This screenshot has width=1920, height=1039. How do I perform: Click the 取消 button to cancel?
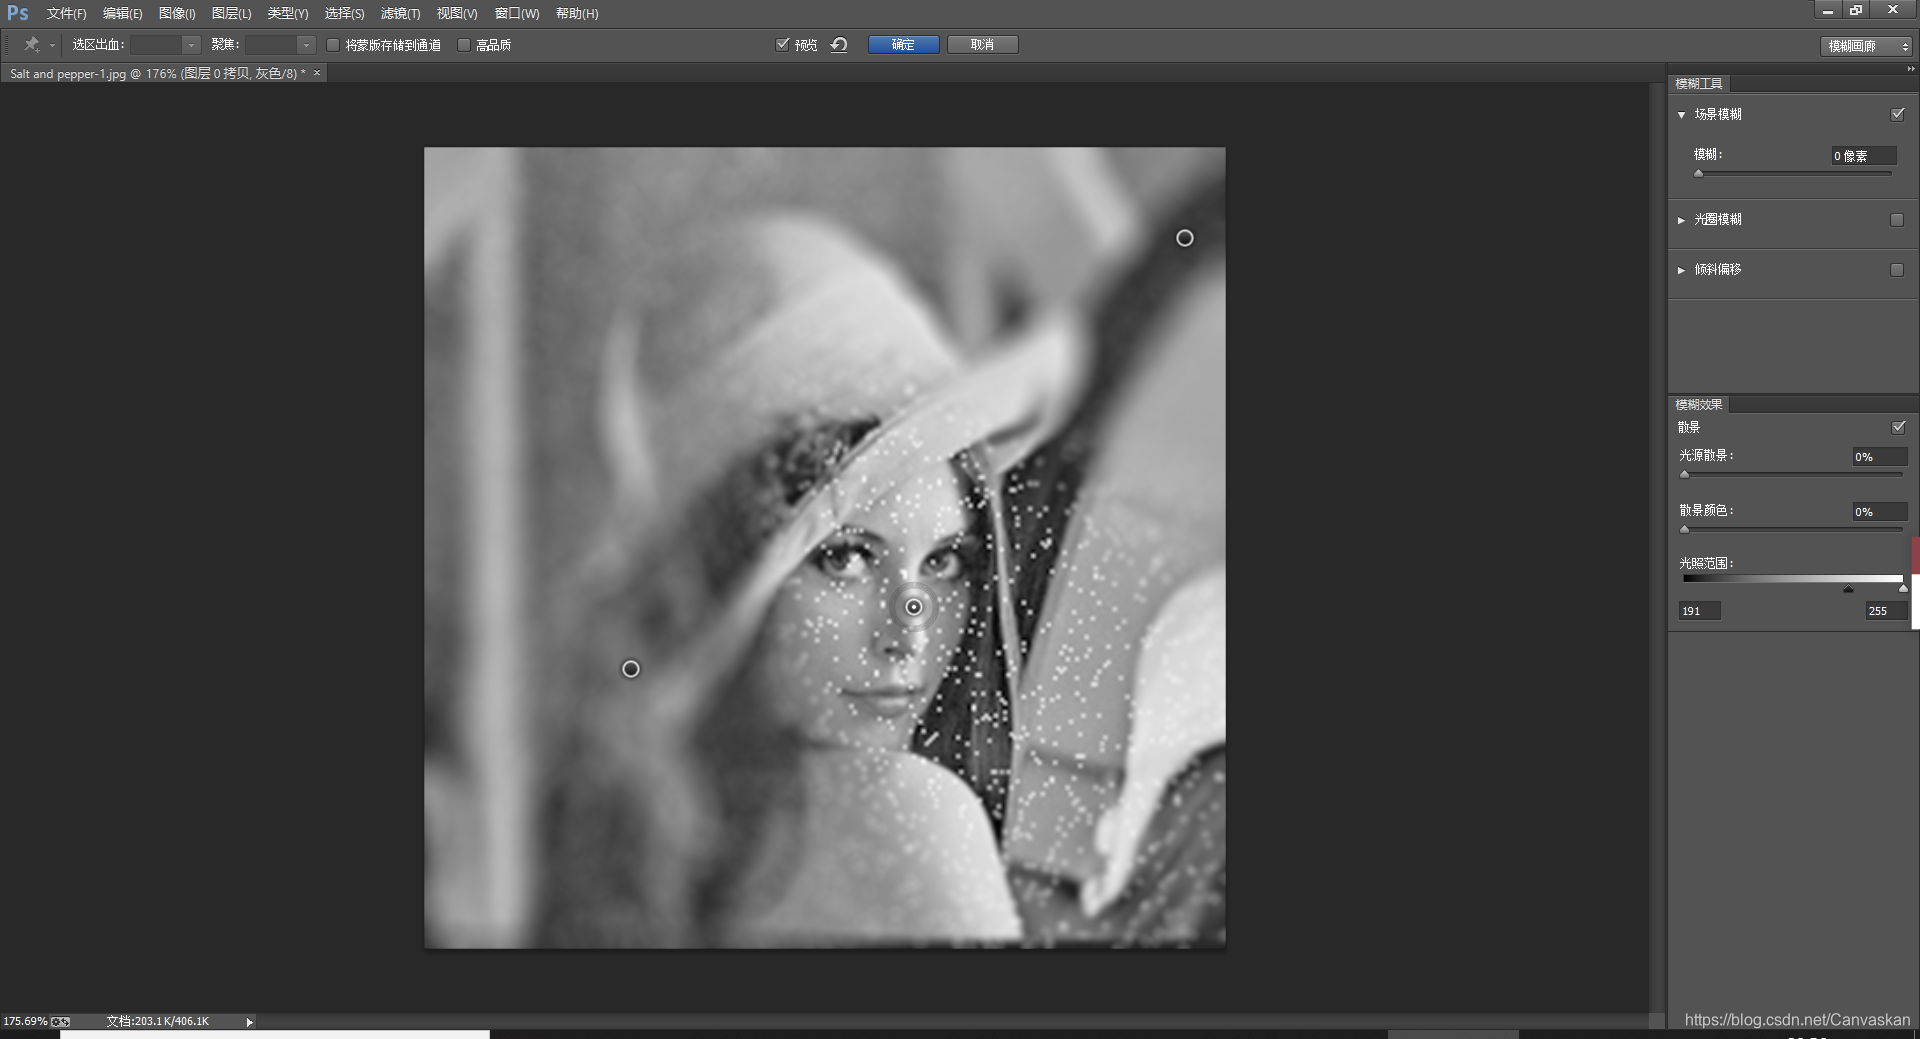pos(982,45)
